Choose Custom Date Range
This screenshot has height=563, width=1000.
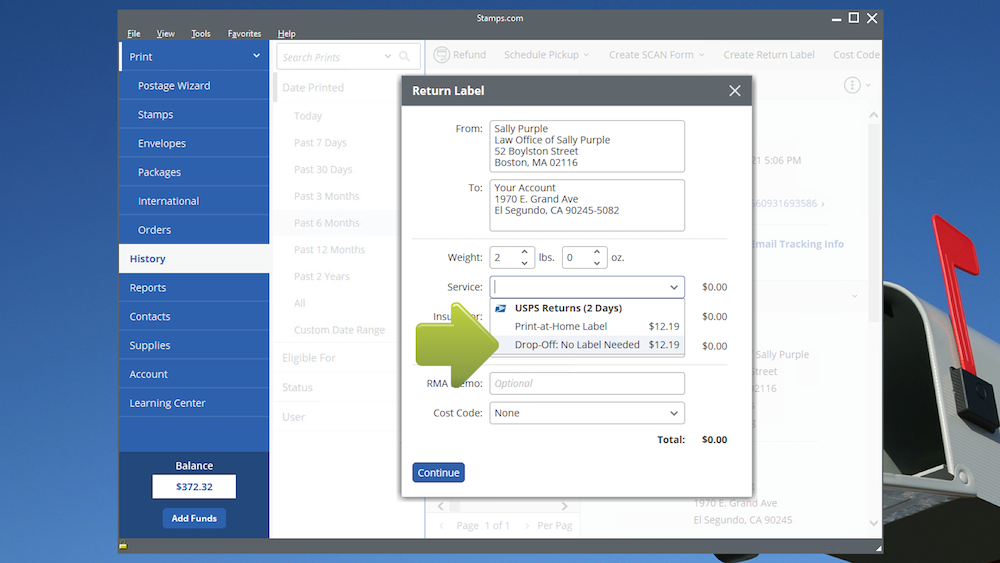[x=339, y=330]
